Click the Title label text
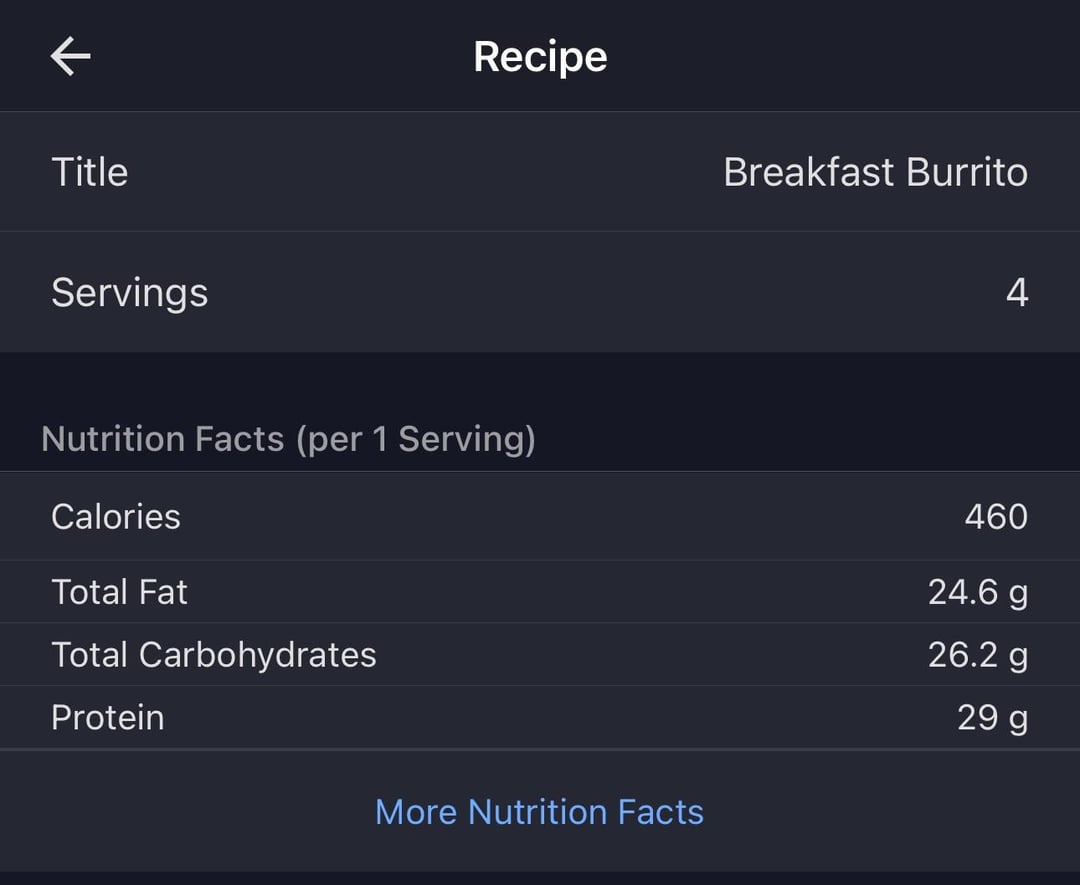The width and height of the screenshot is (1080, 885). 90,171
